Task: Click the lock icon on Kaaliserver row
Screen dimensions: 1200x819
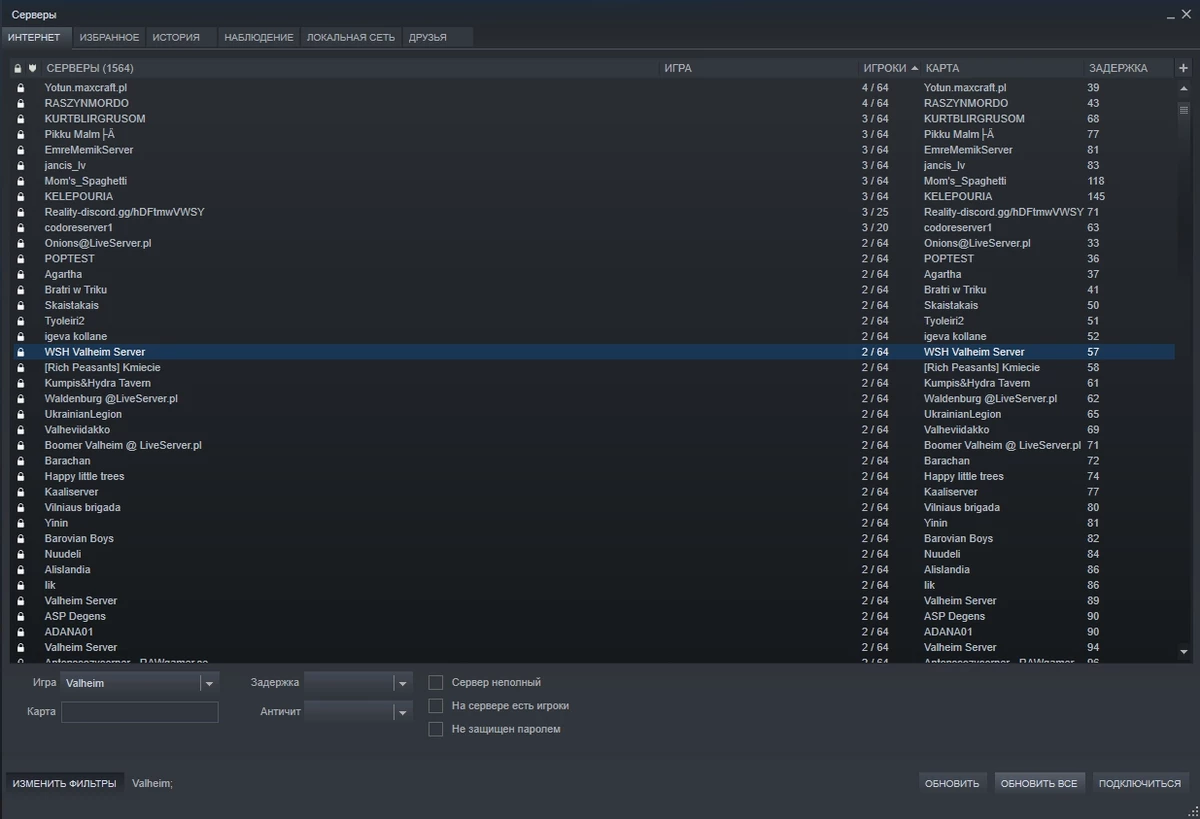Action: [20, 492]
